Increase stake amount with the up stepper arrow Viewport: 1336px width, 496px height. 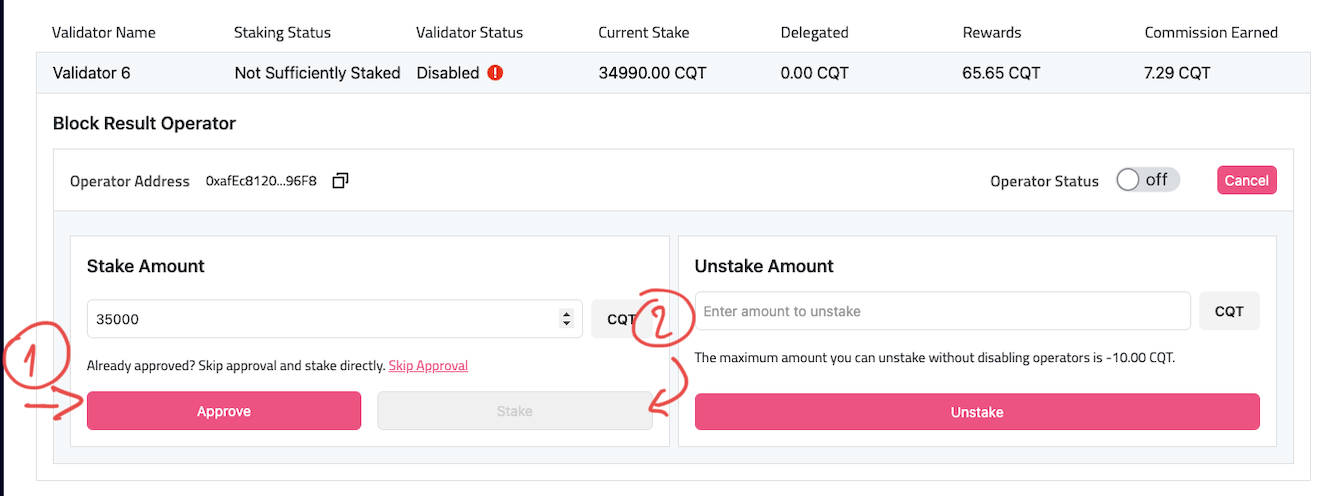(566, 315)
